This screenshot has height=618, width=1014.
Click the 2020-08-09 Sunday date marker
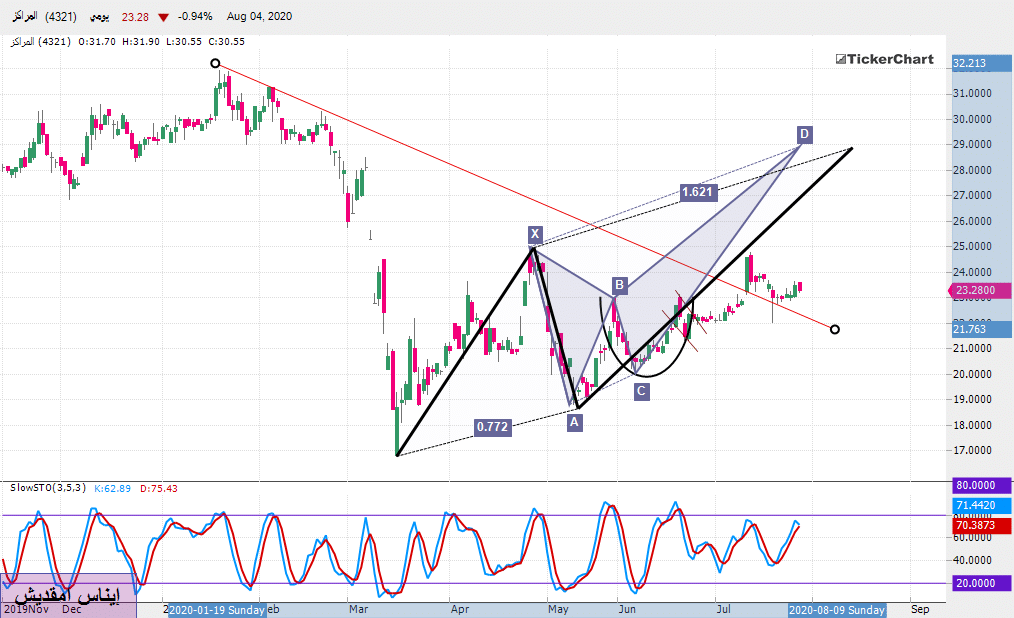click(837, 609)
